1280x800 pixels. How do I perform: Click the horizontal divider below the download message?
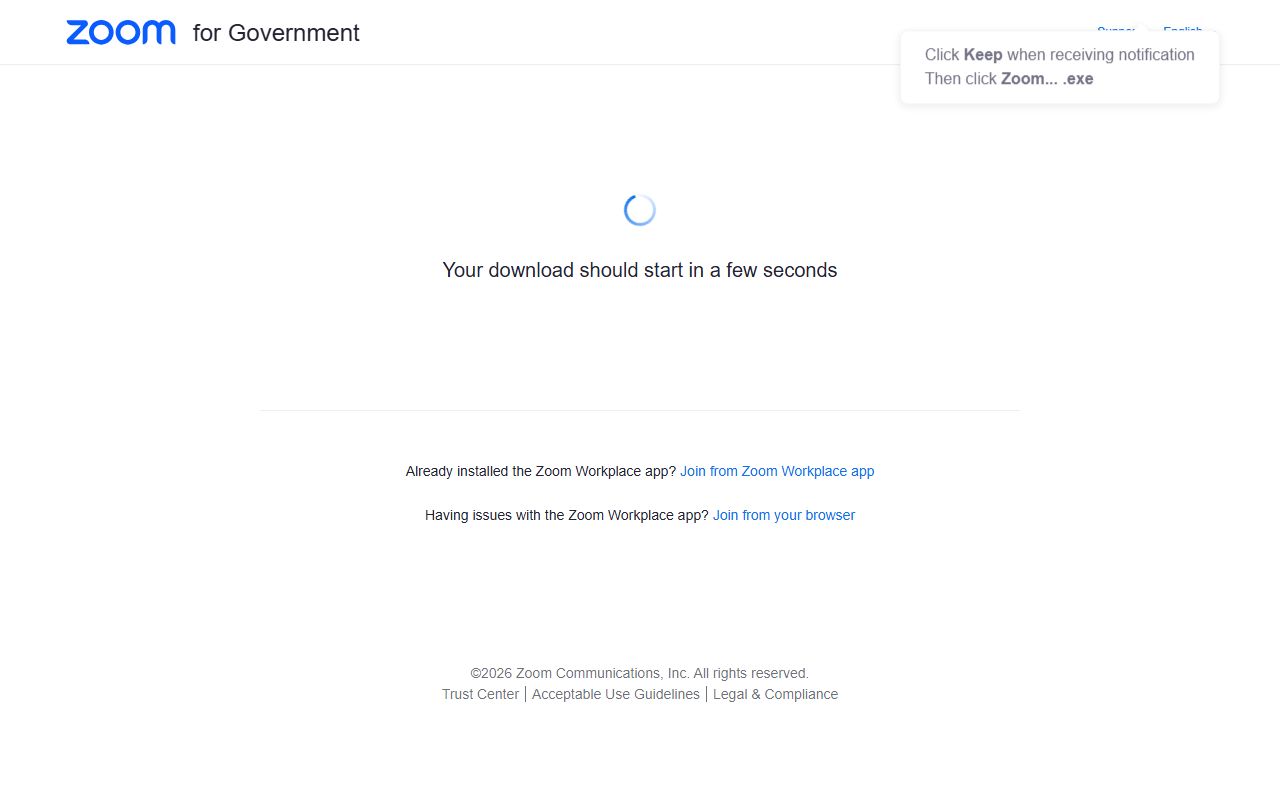coord(640,410)
